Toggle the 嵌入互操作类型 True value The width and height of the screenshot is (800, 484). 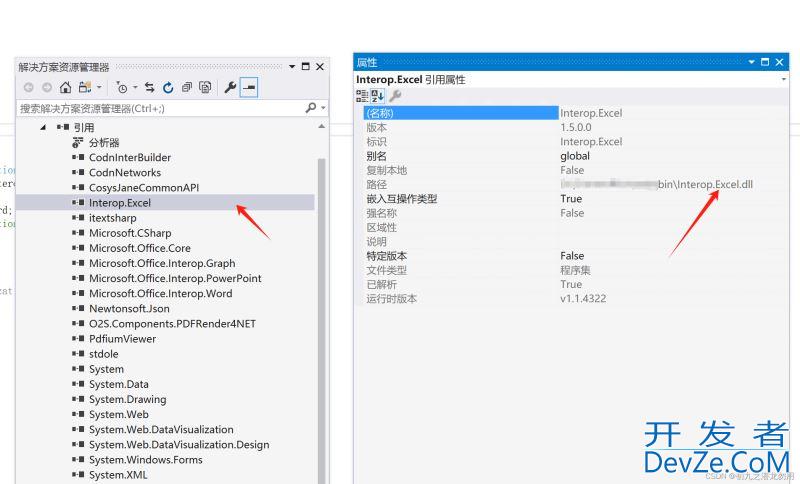571,199
